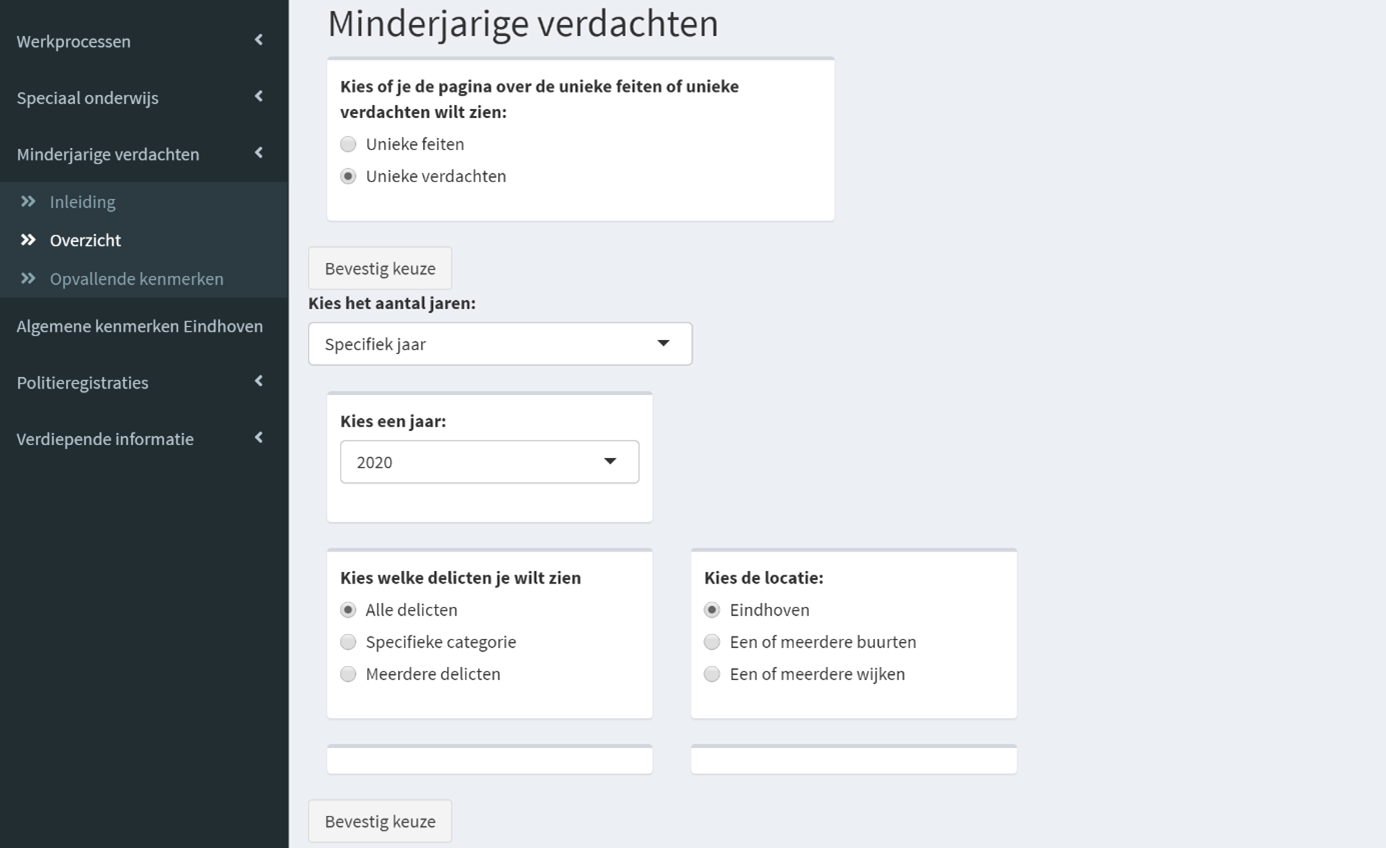This screenshot has width=1386, height=848.
Task: Expand the Speciaal onderwijs chevron
Action: (259, 97)
